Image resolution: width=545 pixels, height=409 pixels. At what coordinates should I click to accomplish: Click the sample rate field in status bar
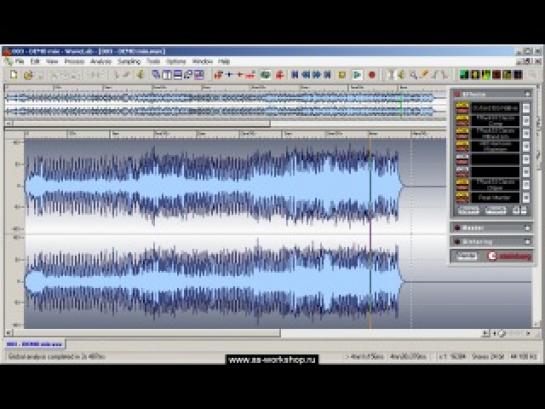pyautogui.click(x=523, y=357)
